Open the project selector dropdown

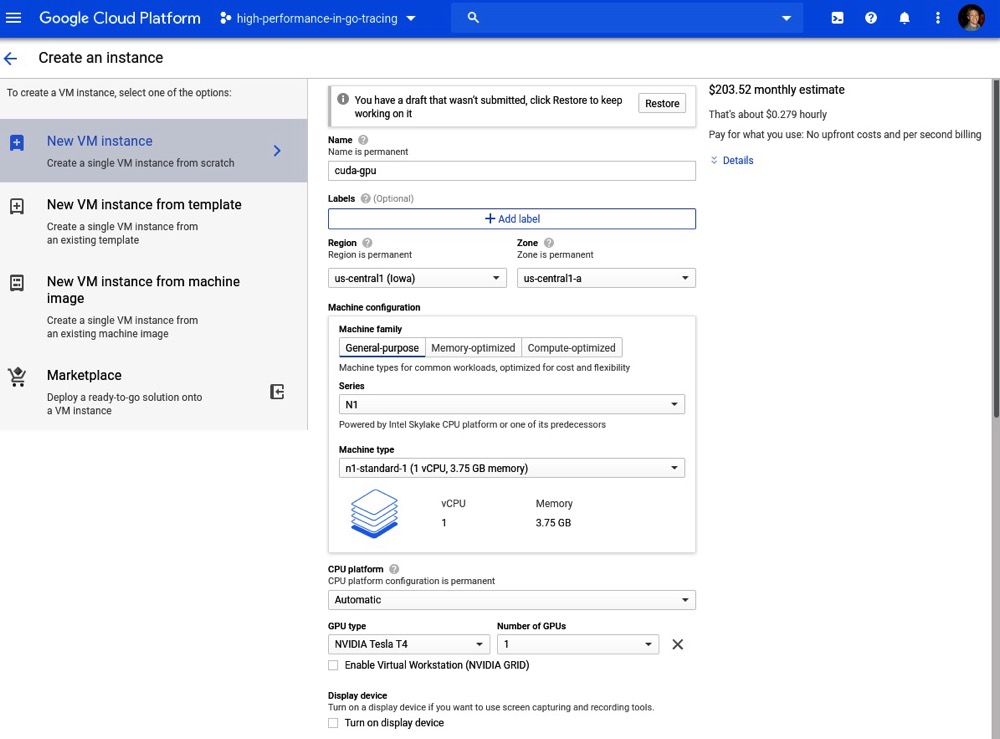(x=318, y=18)
